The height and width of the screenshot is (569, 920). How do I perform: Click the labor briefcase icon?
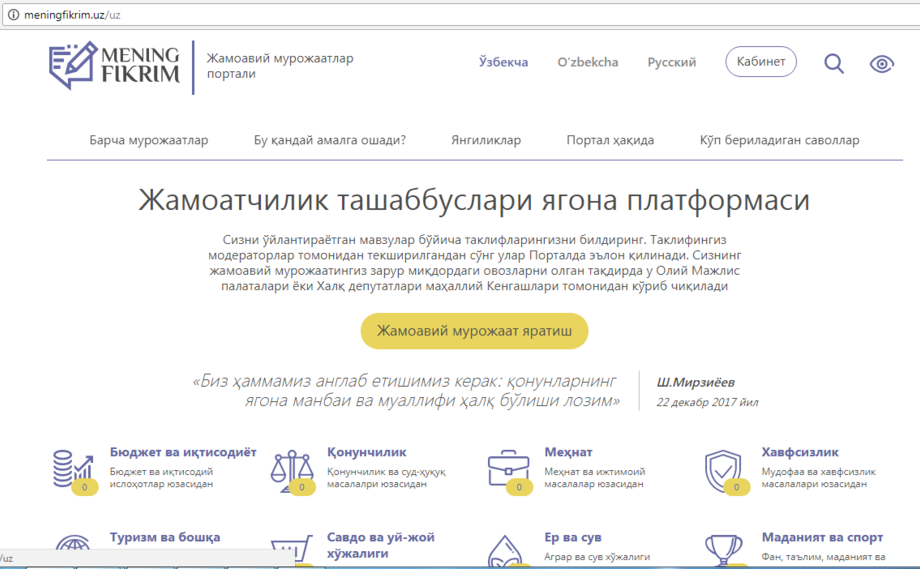(x=508, y=469)
